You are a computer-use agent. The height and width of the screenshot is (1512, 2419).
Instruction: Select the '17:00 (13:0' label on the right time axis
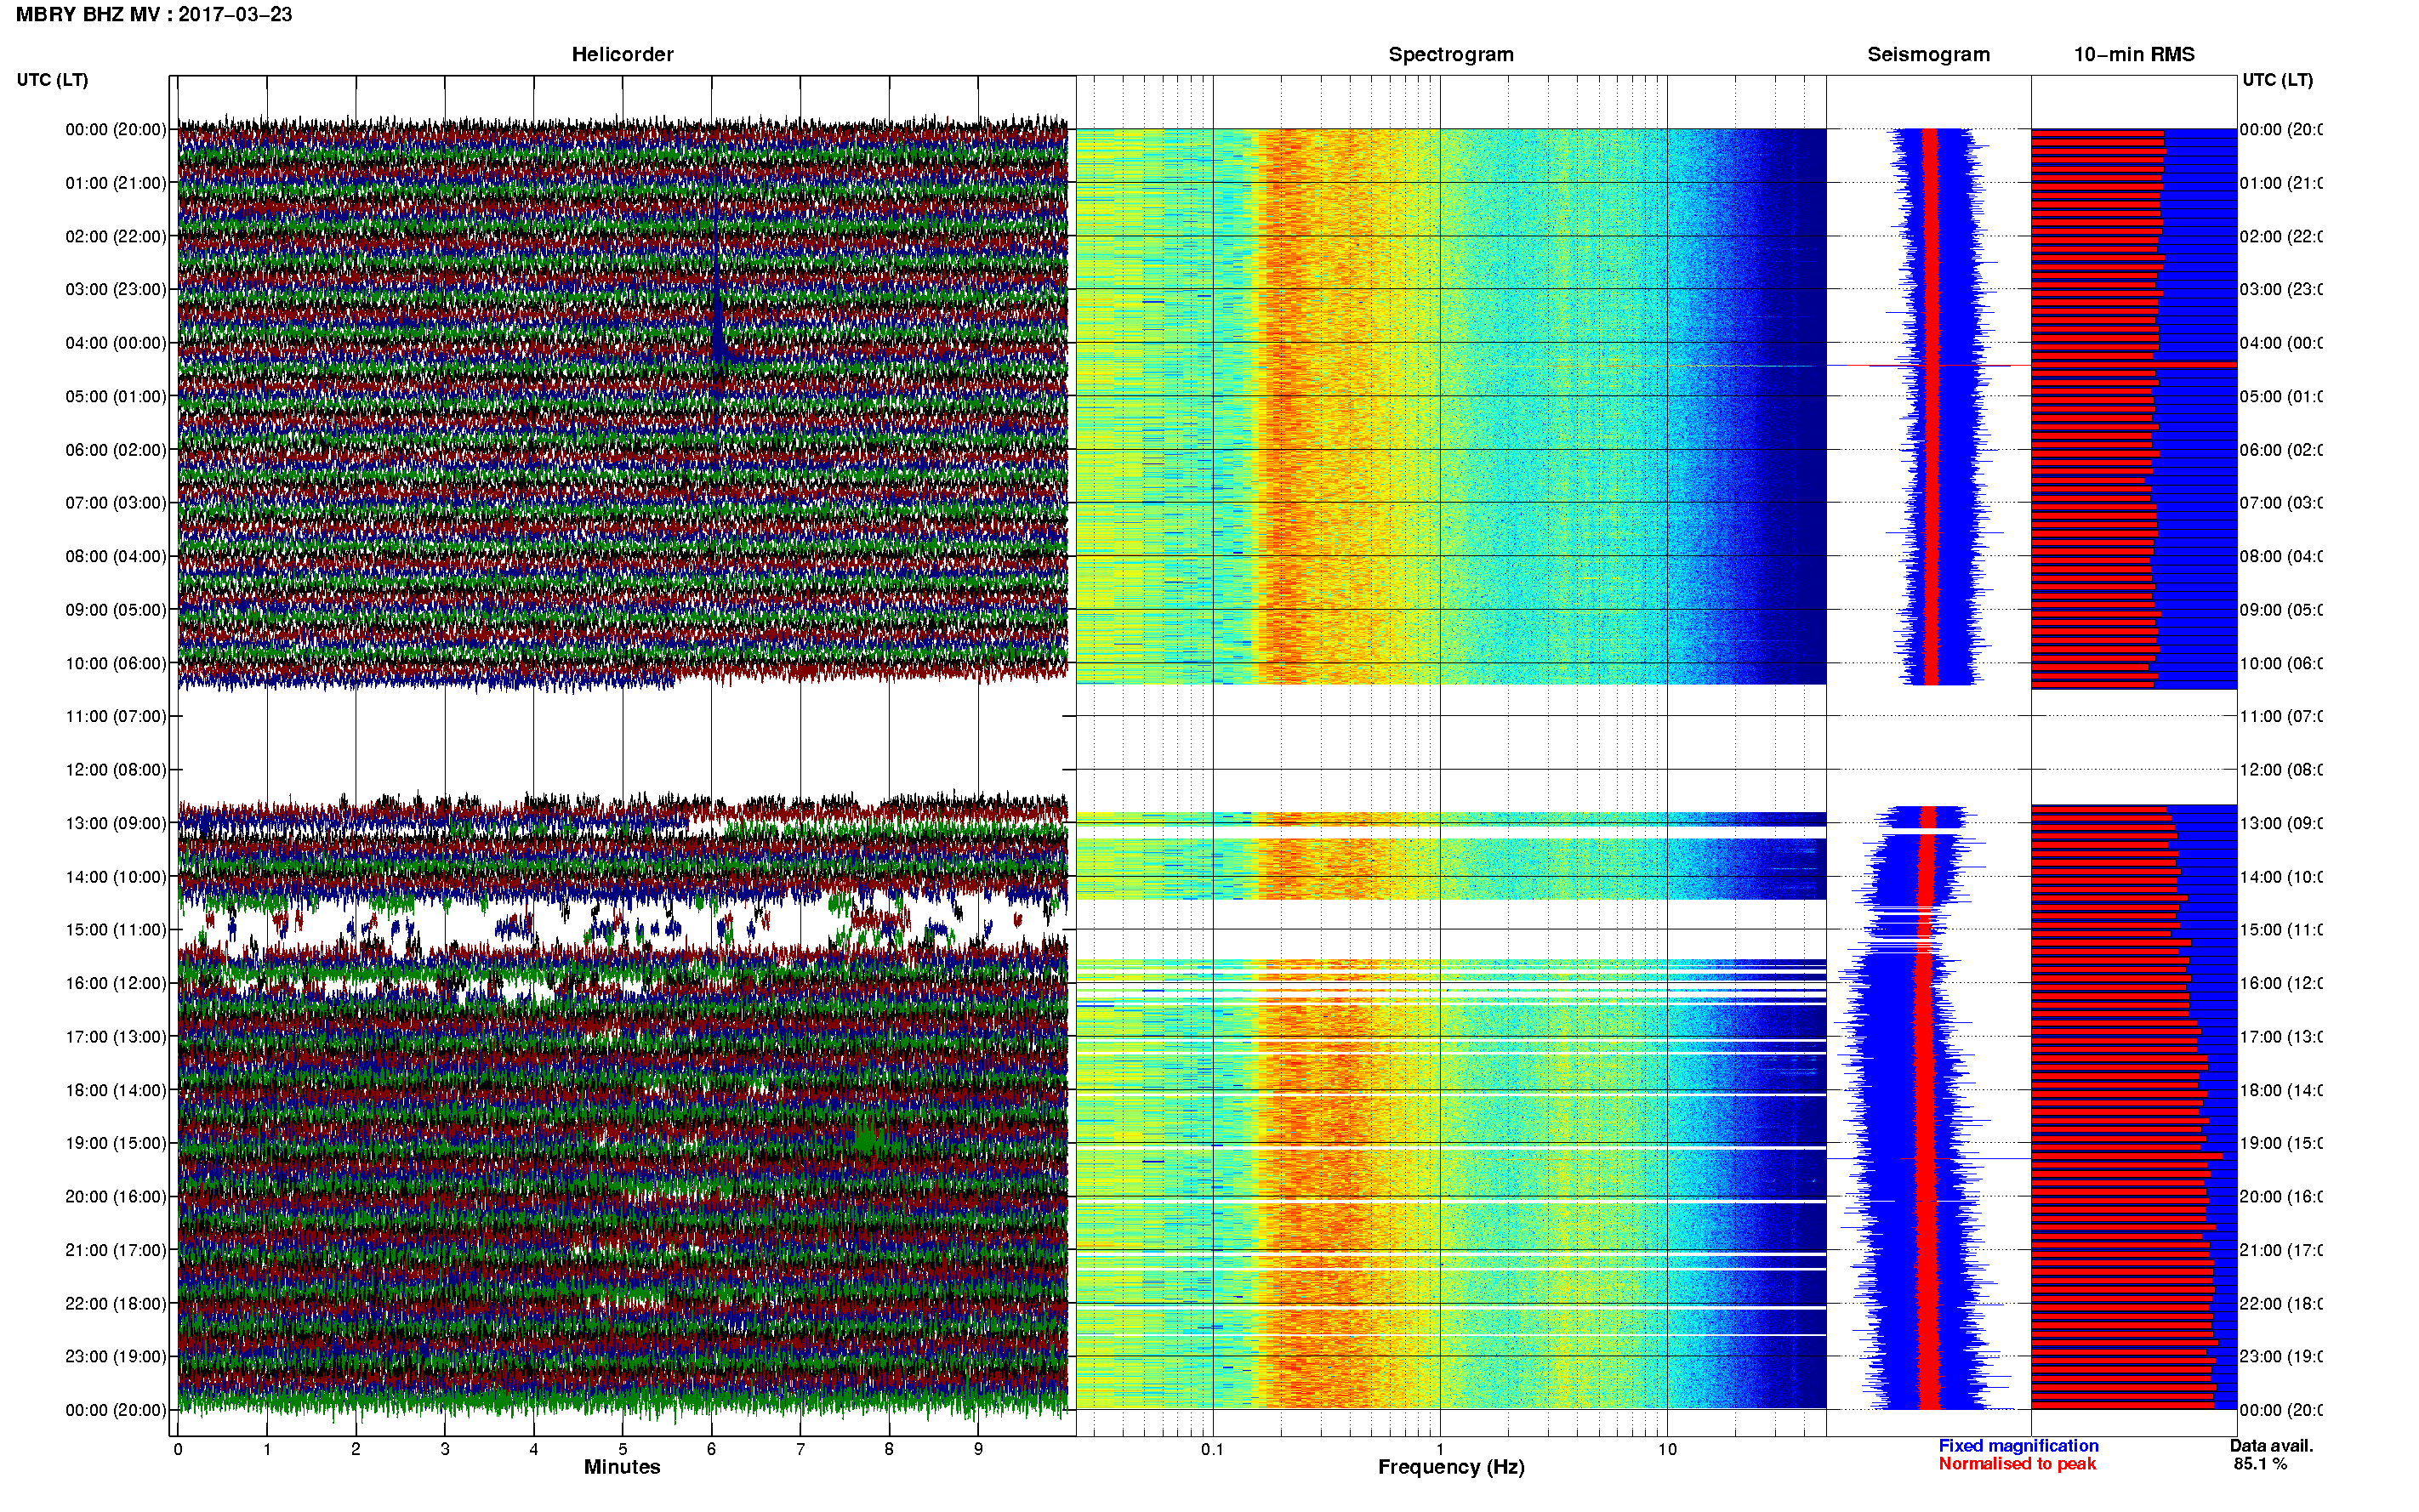coord(2281,1037)
